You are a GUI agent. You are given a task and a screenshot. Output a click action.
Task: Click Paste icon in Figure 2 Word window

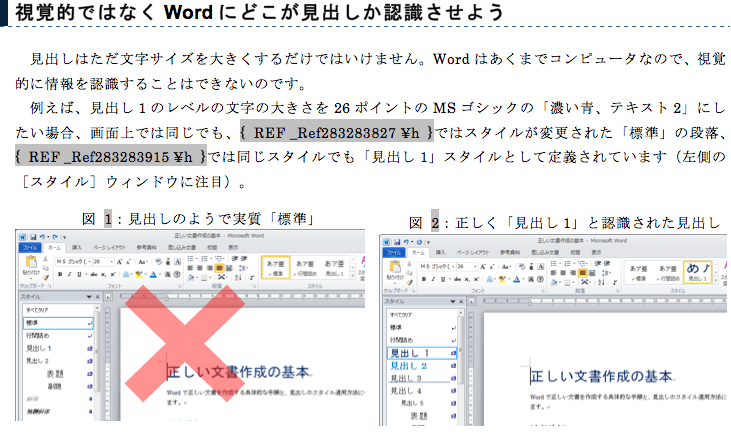tap(395, 267)
